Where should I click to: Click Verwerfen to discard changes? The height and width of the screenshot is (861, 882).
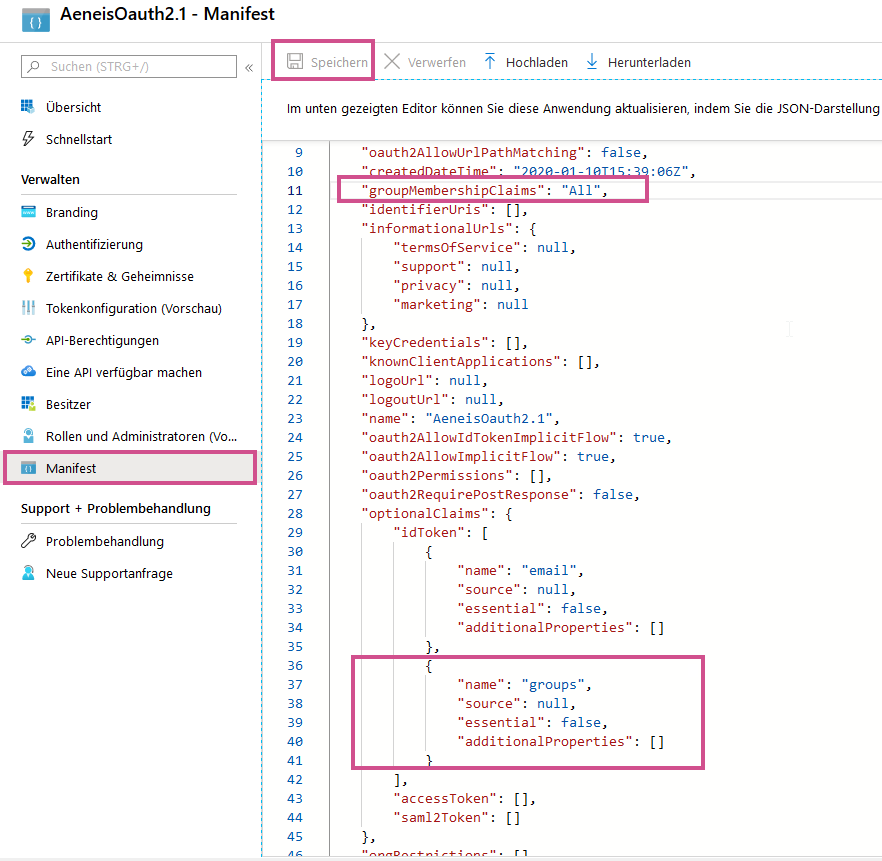point(425,62)
